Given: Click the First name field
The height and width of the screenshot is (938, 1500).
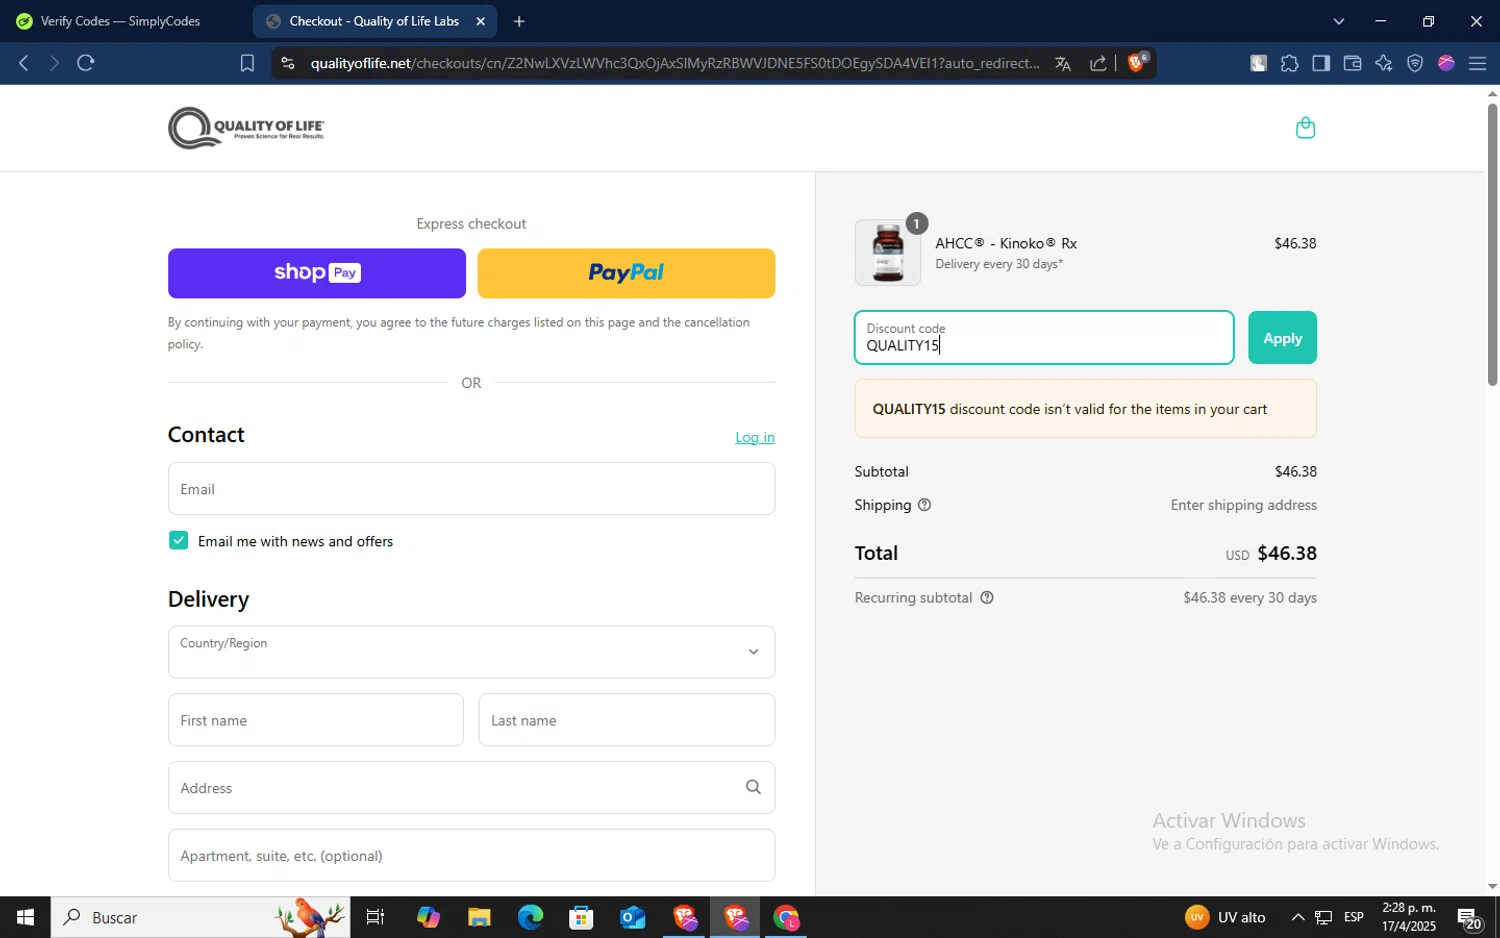Looking at the screenshot, I should [316, 720].
